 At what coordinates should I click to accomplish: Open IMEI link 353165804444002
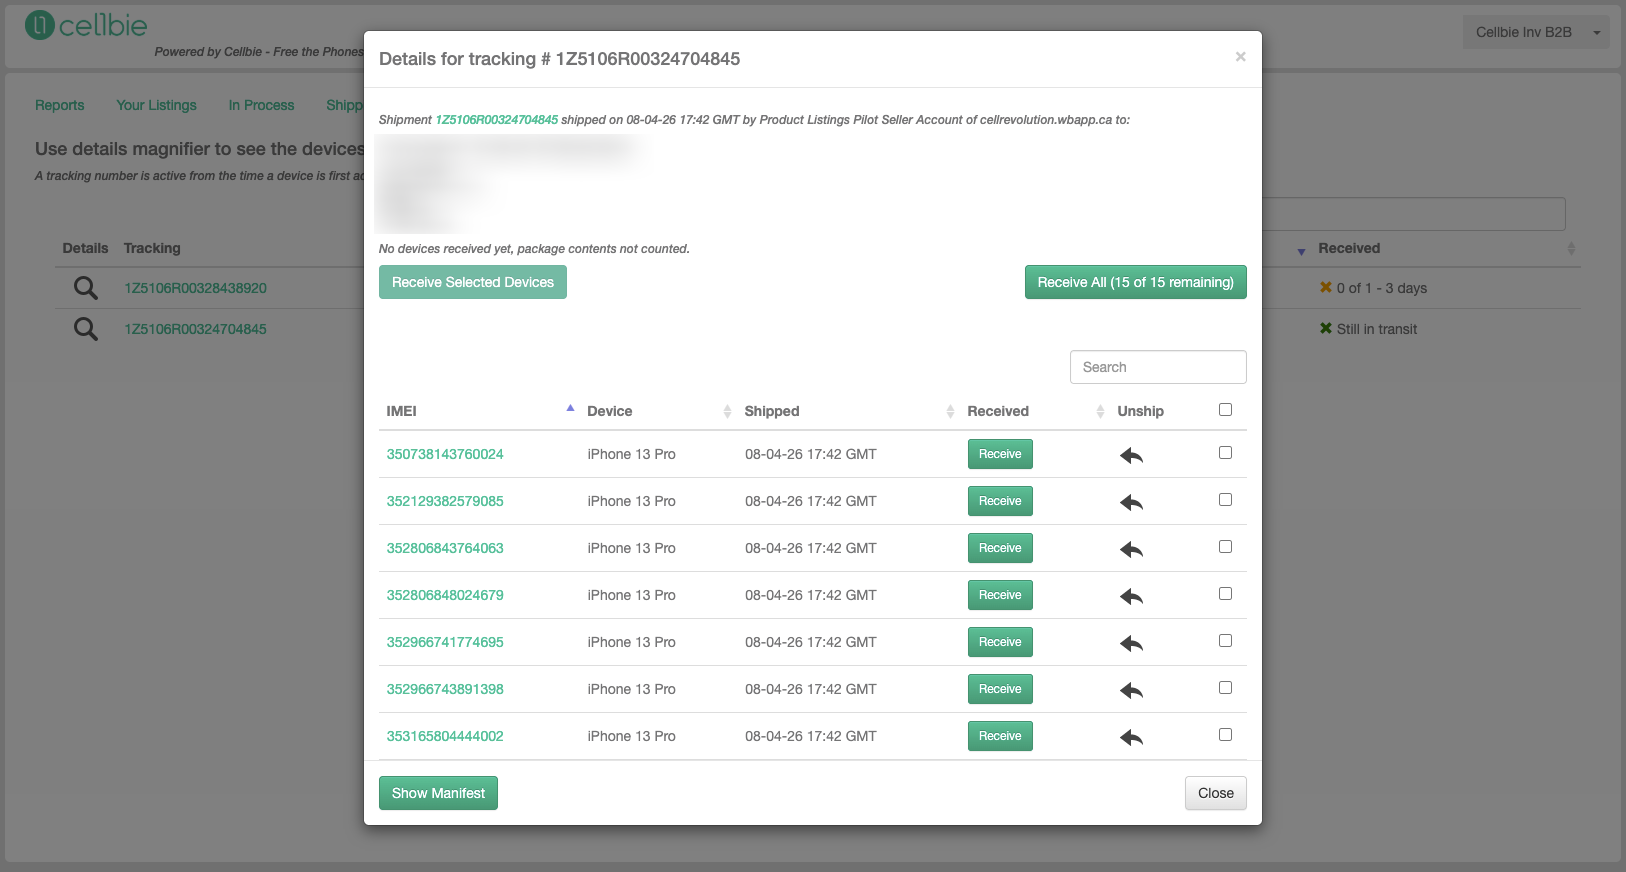click(445, 736)
